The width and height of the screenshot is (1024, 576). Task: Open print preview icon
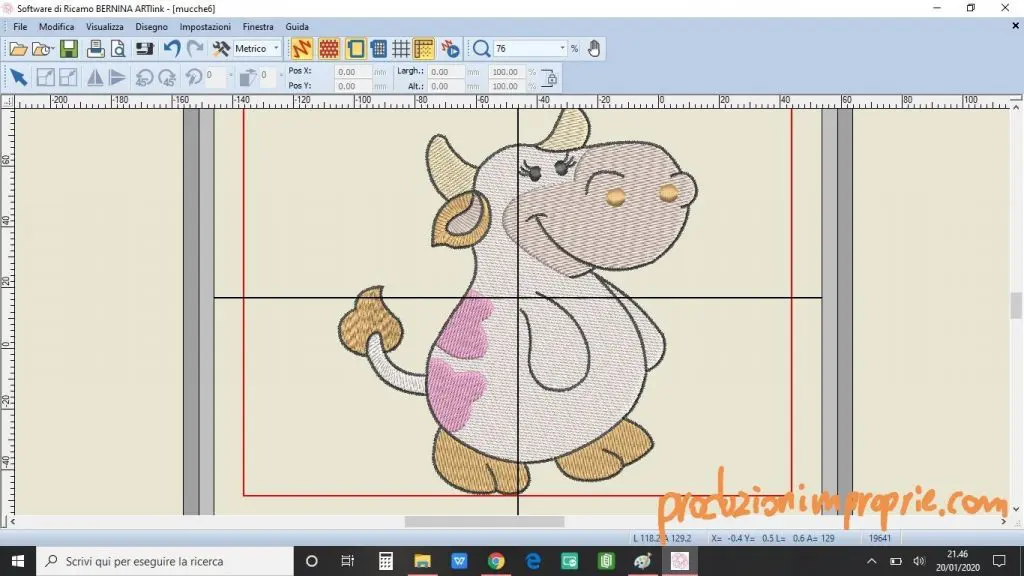pos(118,49)
